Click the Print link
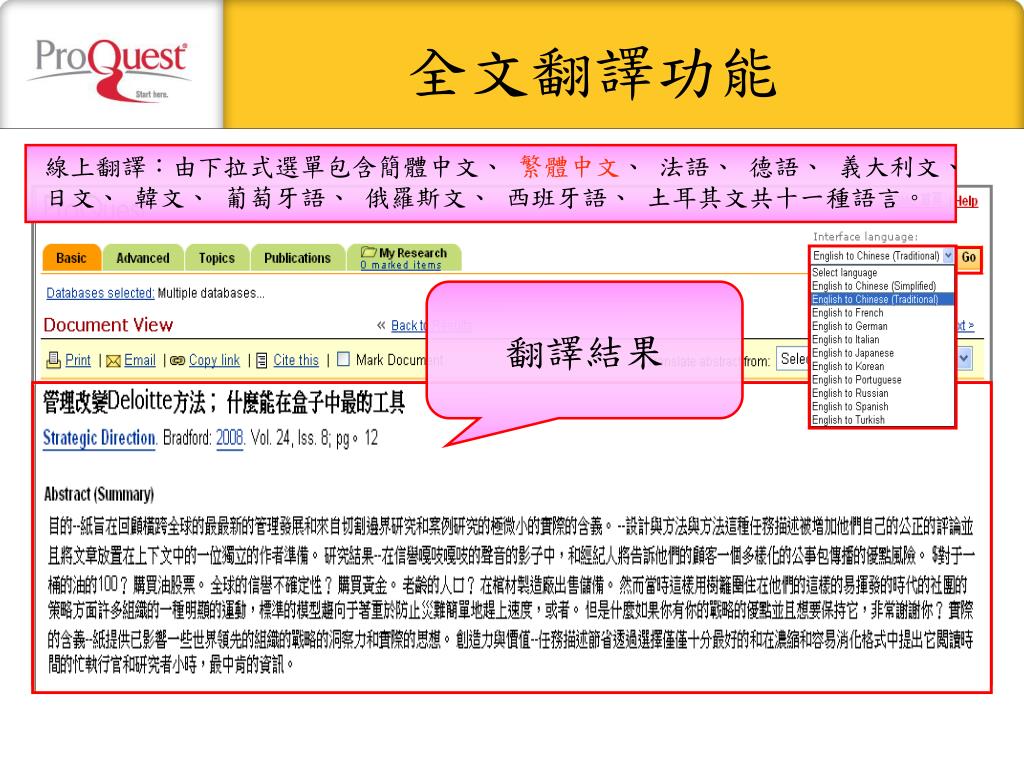Image resolution: width=1024 pixels, height=768 pixels. (78, 360)
